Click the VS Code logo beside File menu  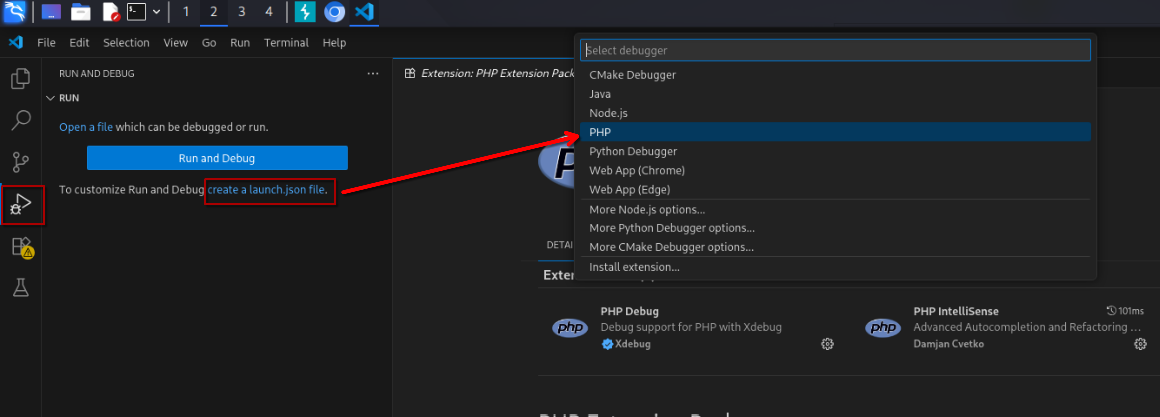coord(16,43)
